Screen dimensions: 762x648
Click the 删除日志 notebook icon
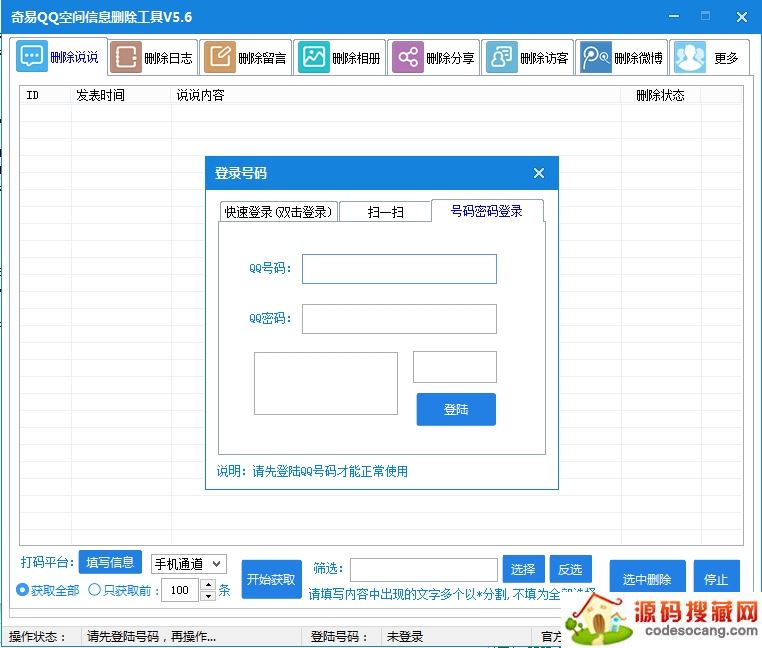pyautogui.click(x=126, y=57)
